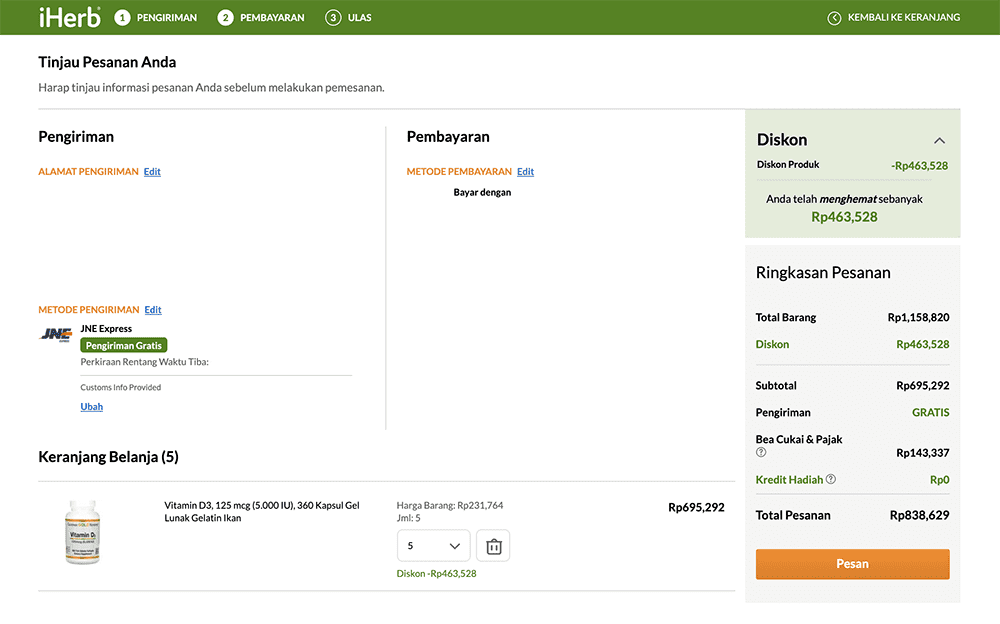
Task: Go to the Pengiriman step label
Action: coord(167,18)
